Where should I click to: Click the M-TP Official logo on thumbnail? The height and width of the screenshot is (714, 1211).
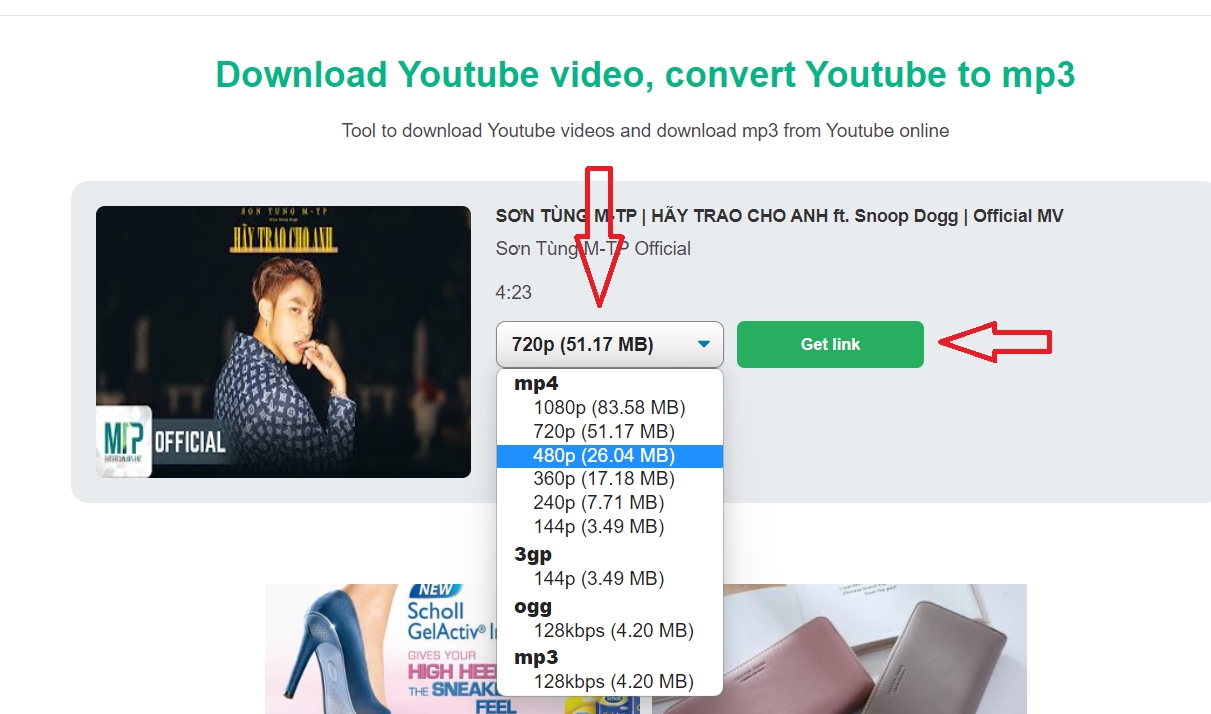[125, 439]
